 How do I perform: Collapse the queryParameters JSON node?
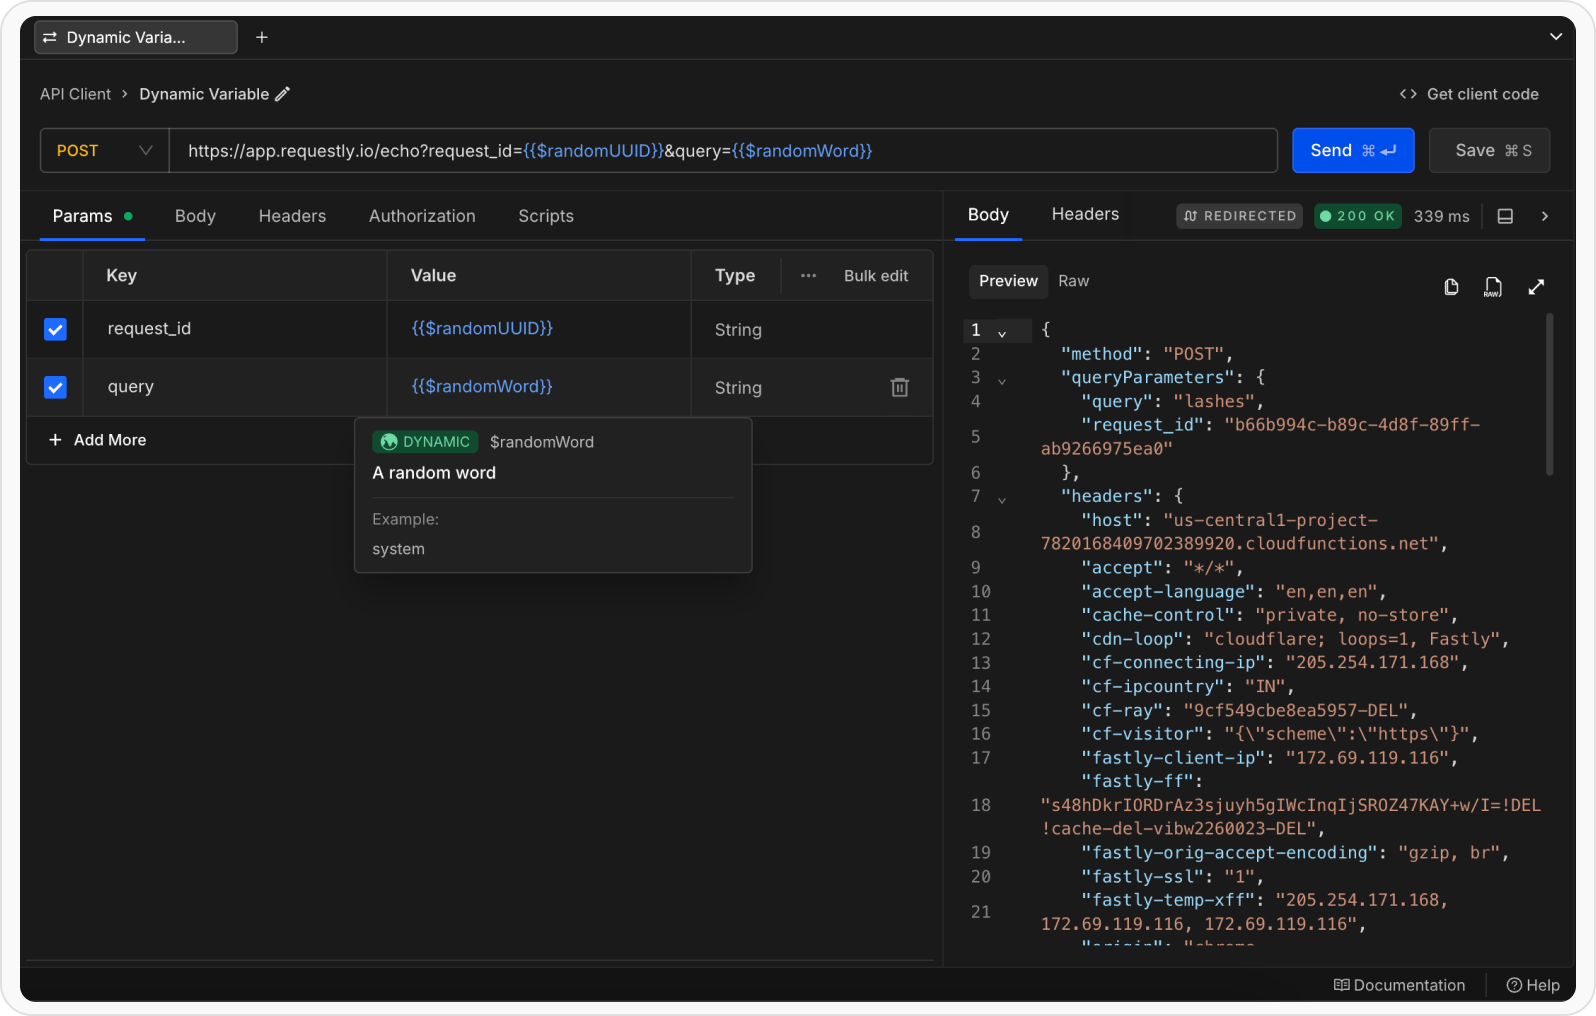click(x=1002, y=380)
